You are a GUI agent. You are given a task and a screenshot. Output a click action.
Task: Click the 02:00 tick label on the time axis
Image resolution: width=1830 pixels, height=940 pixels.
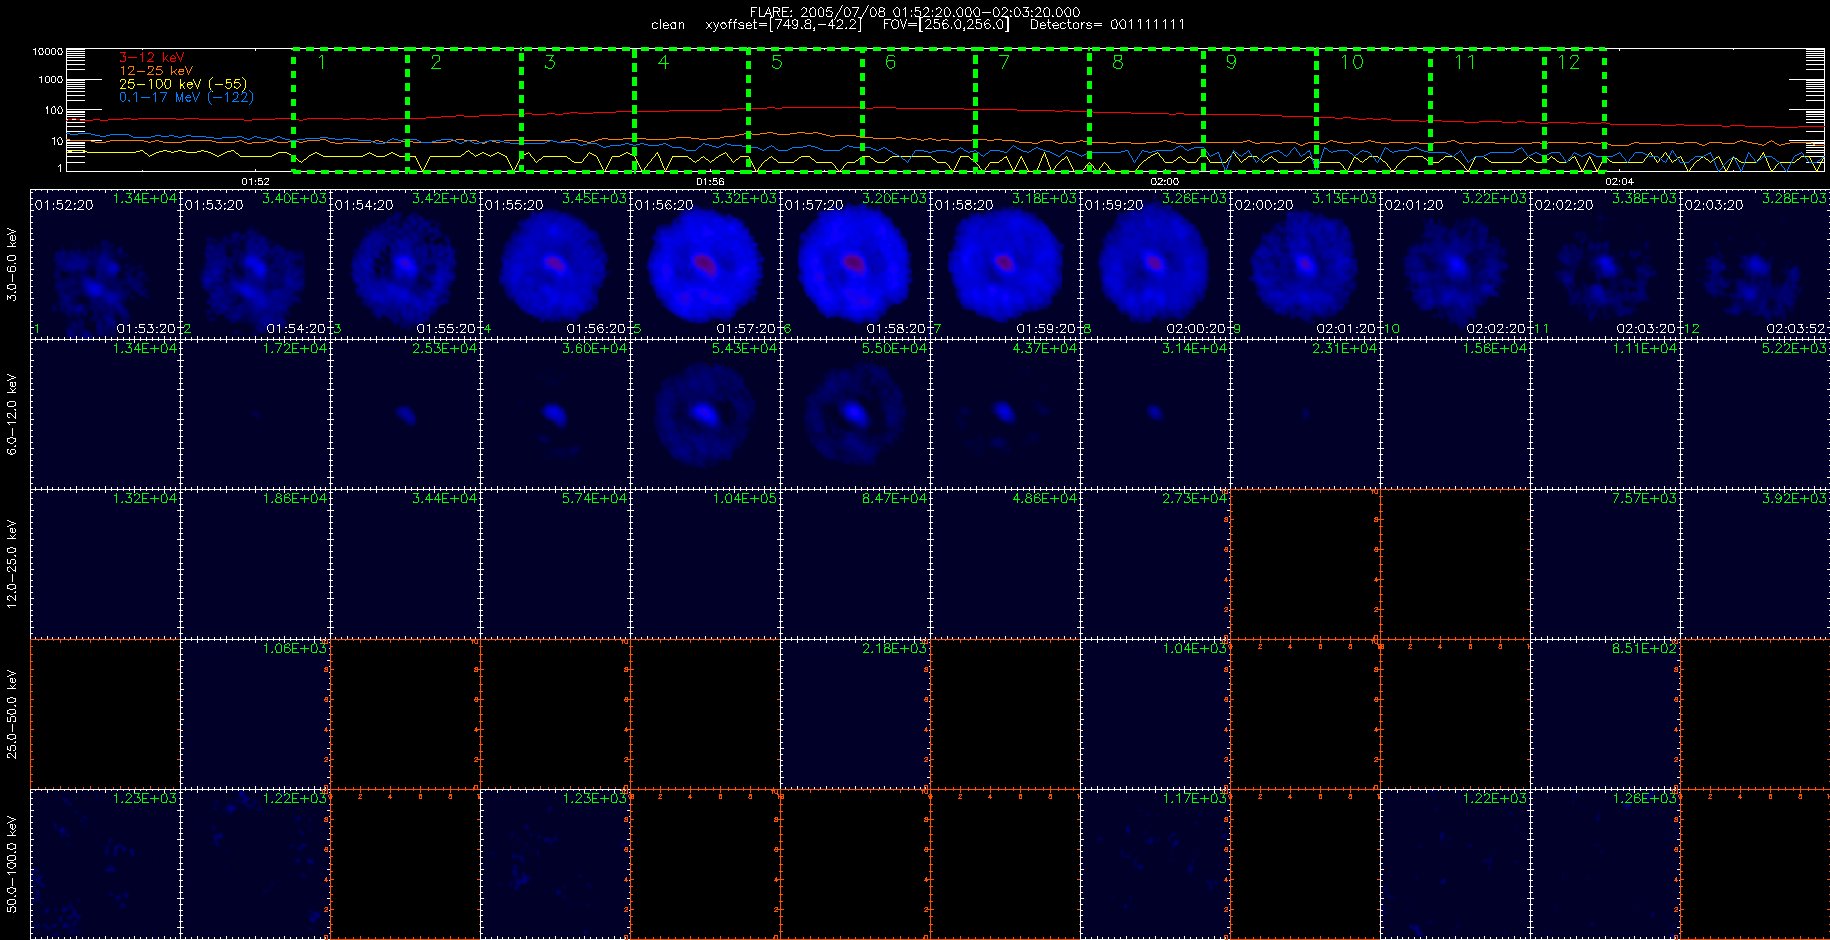1164,181
